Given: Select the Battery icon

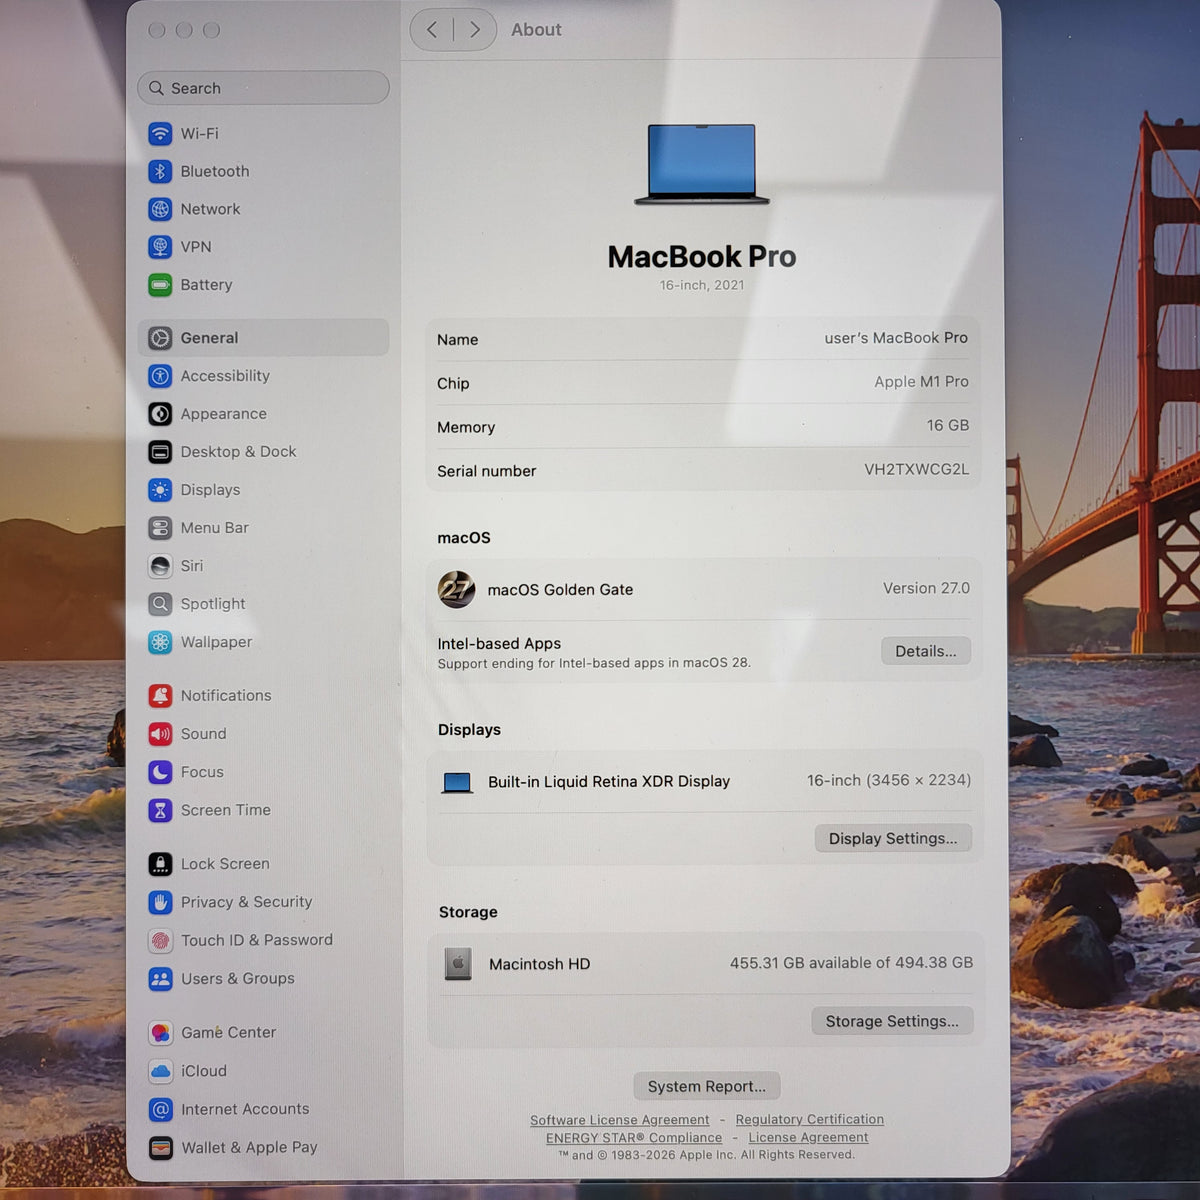Looking at the screenshot, I should pos(160,285).
